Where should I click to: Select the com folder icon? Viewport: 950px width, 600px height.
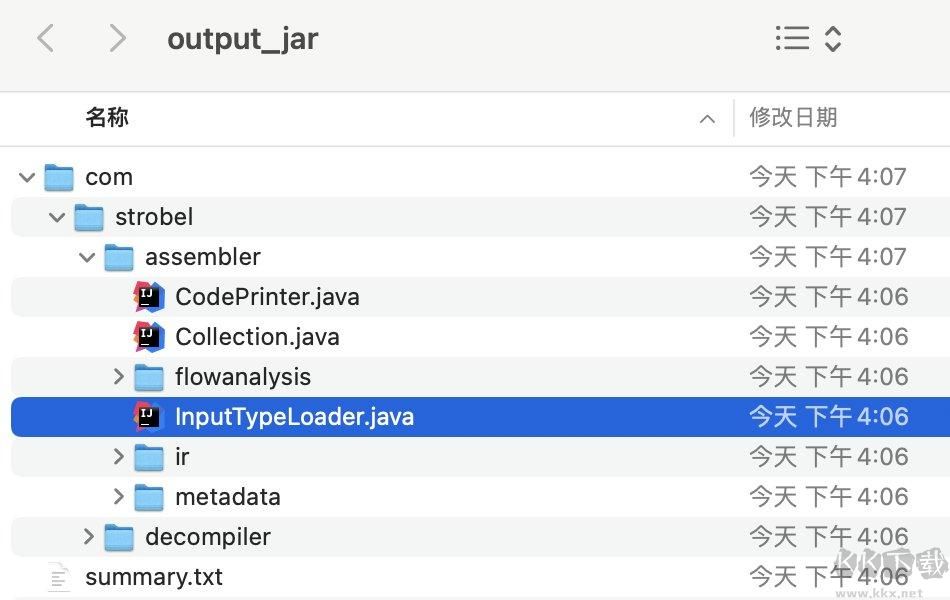pyautogui.click(x=59, y=178)
